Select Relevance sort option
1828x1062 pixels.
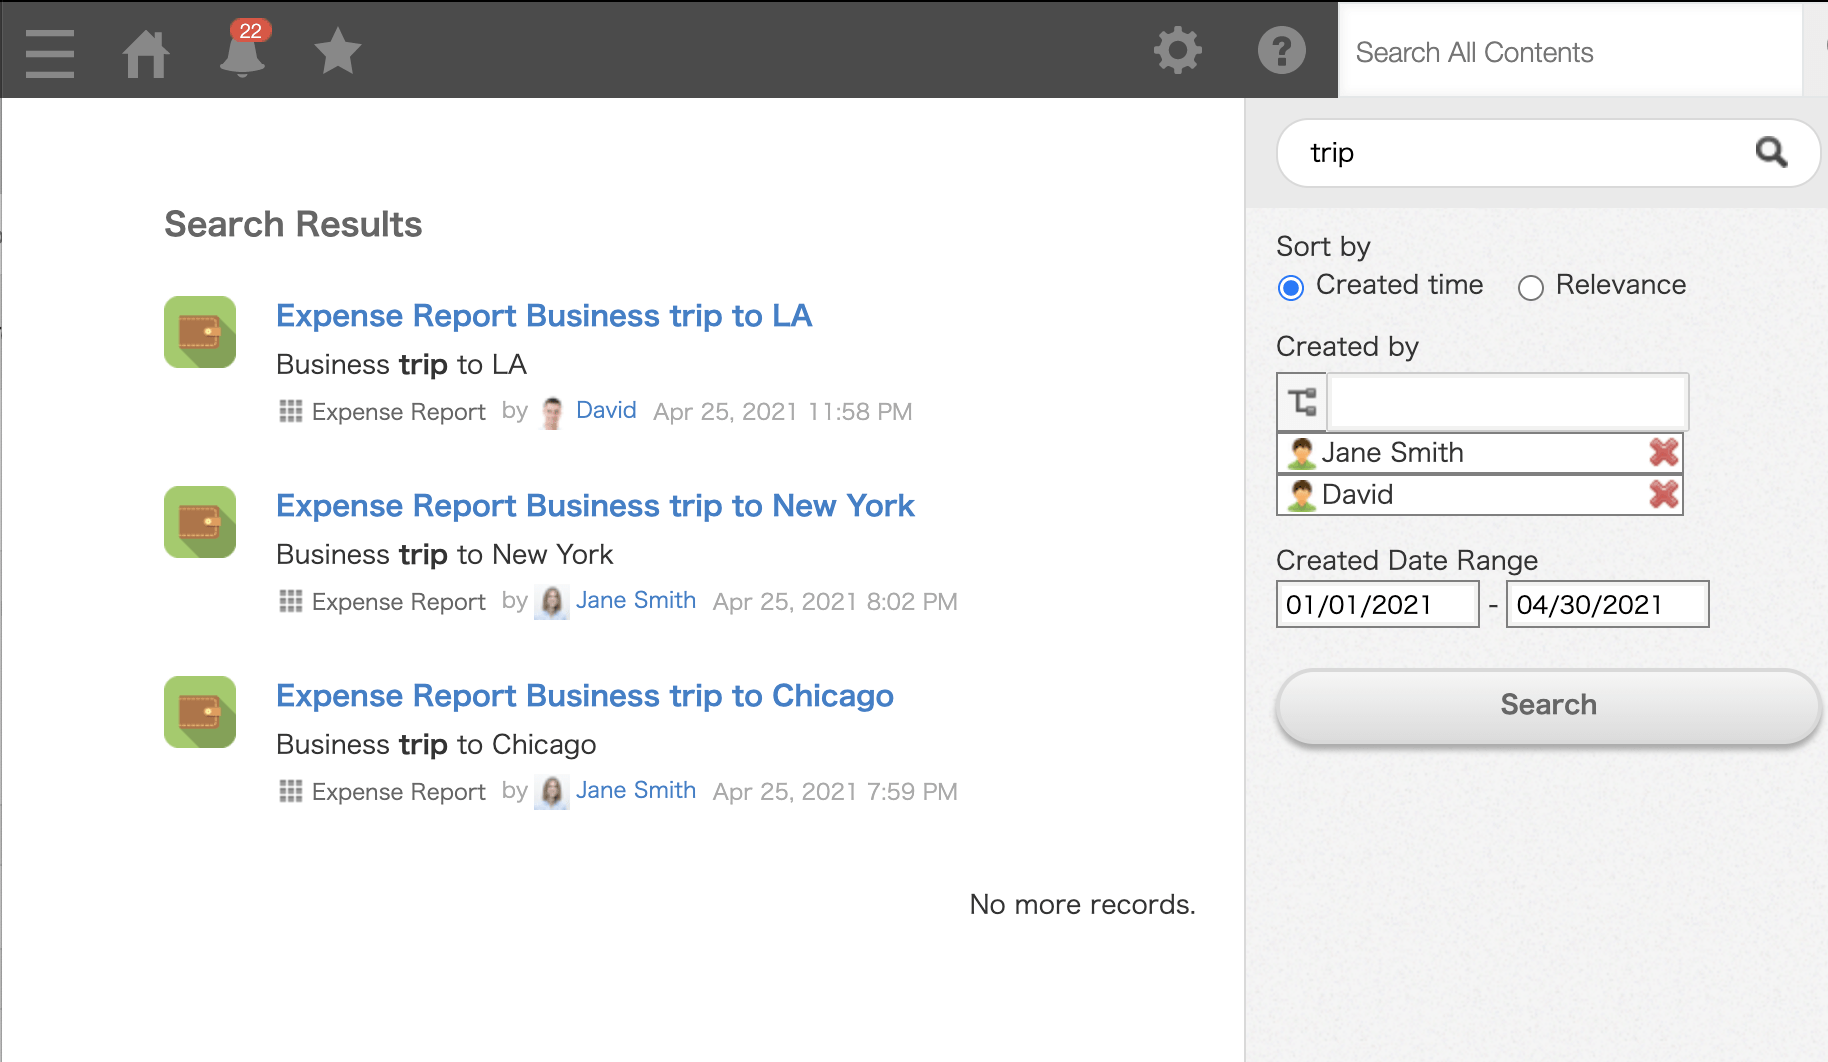[x=1530, y=288]
